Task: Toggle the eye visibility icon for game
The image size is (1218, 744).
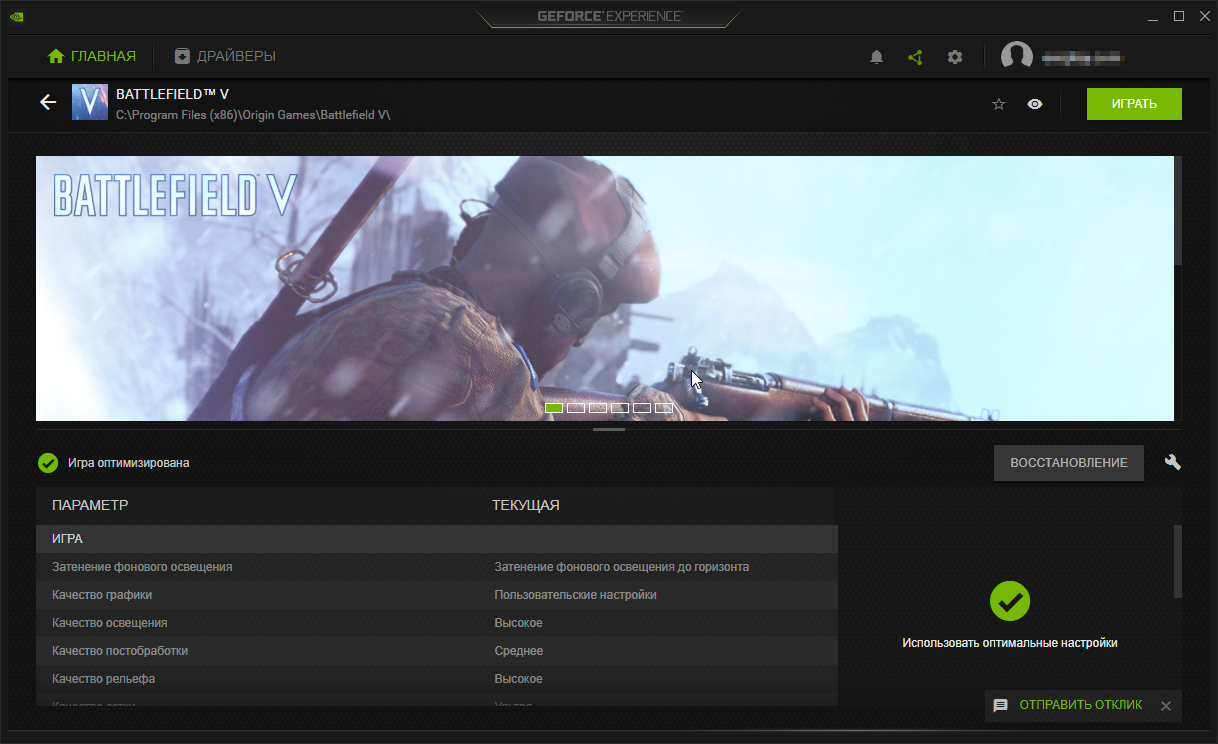Action: [x=1035, y=104]
